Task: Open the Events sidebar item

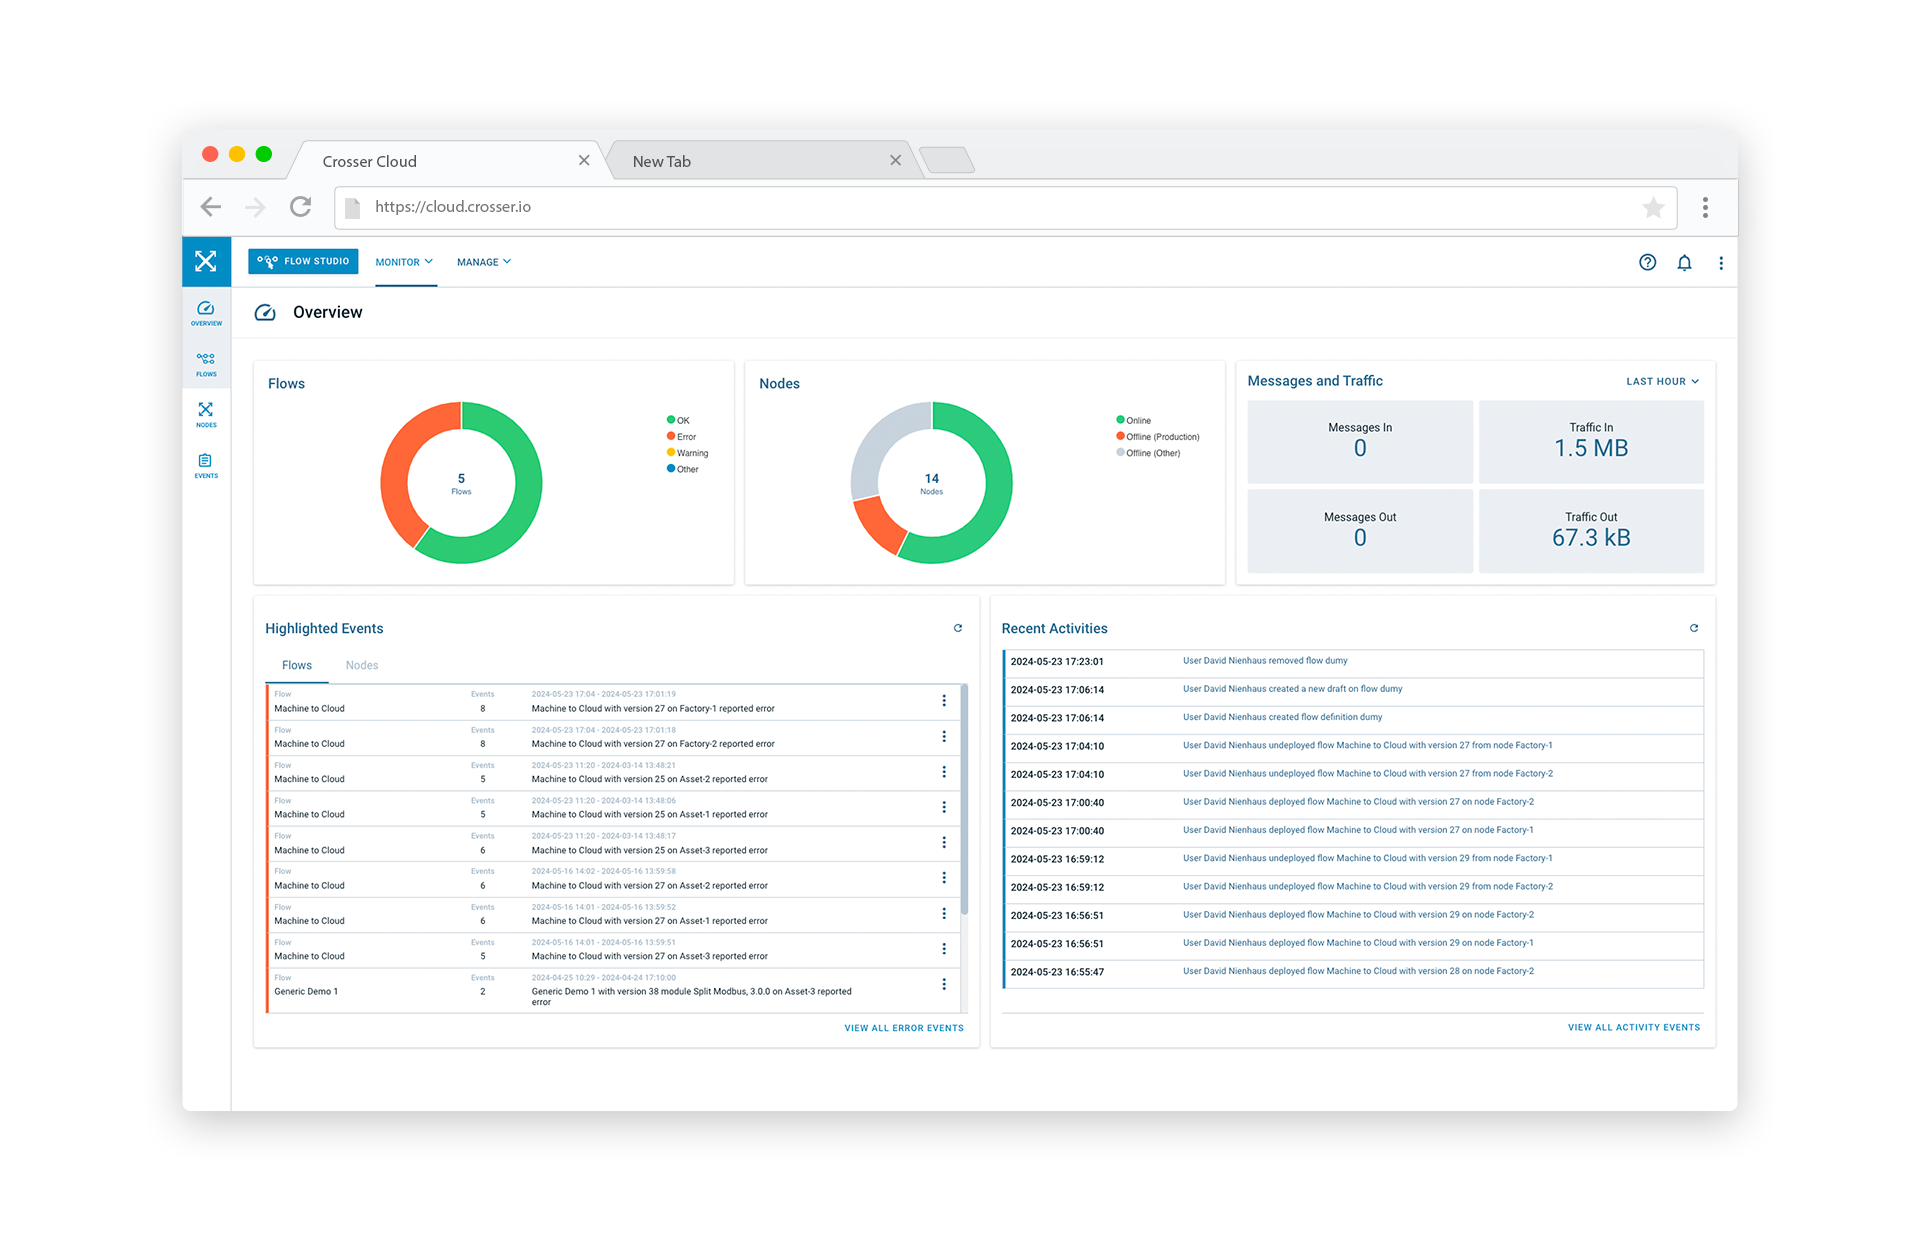Action: pos(206,466)
